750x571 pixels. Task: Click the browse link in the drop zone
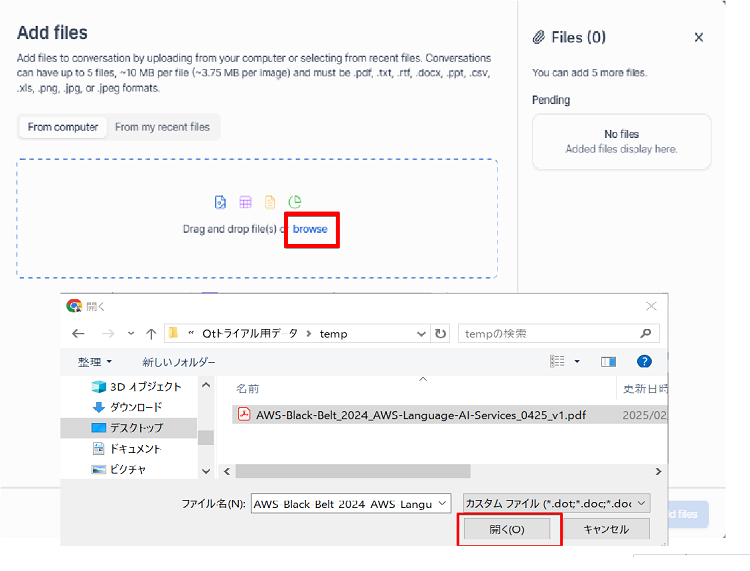point(310,229)
